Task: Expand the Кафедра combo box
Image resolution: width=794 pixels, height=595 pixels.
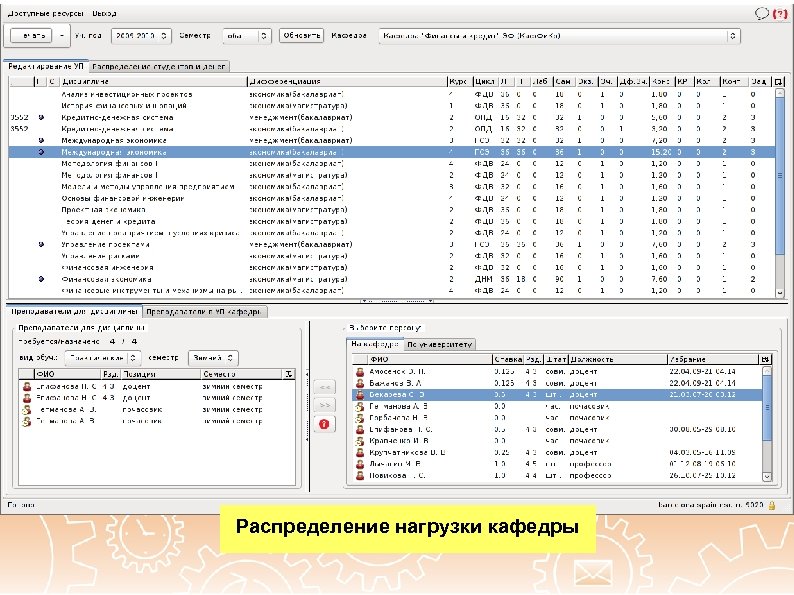Action: tap(559, 35)
